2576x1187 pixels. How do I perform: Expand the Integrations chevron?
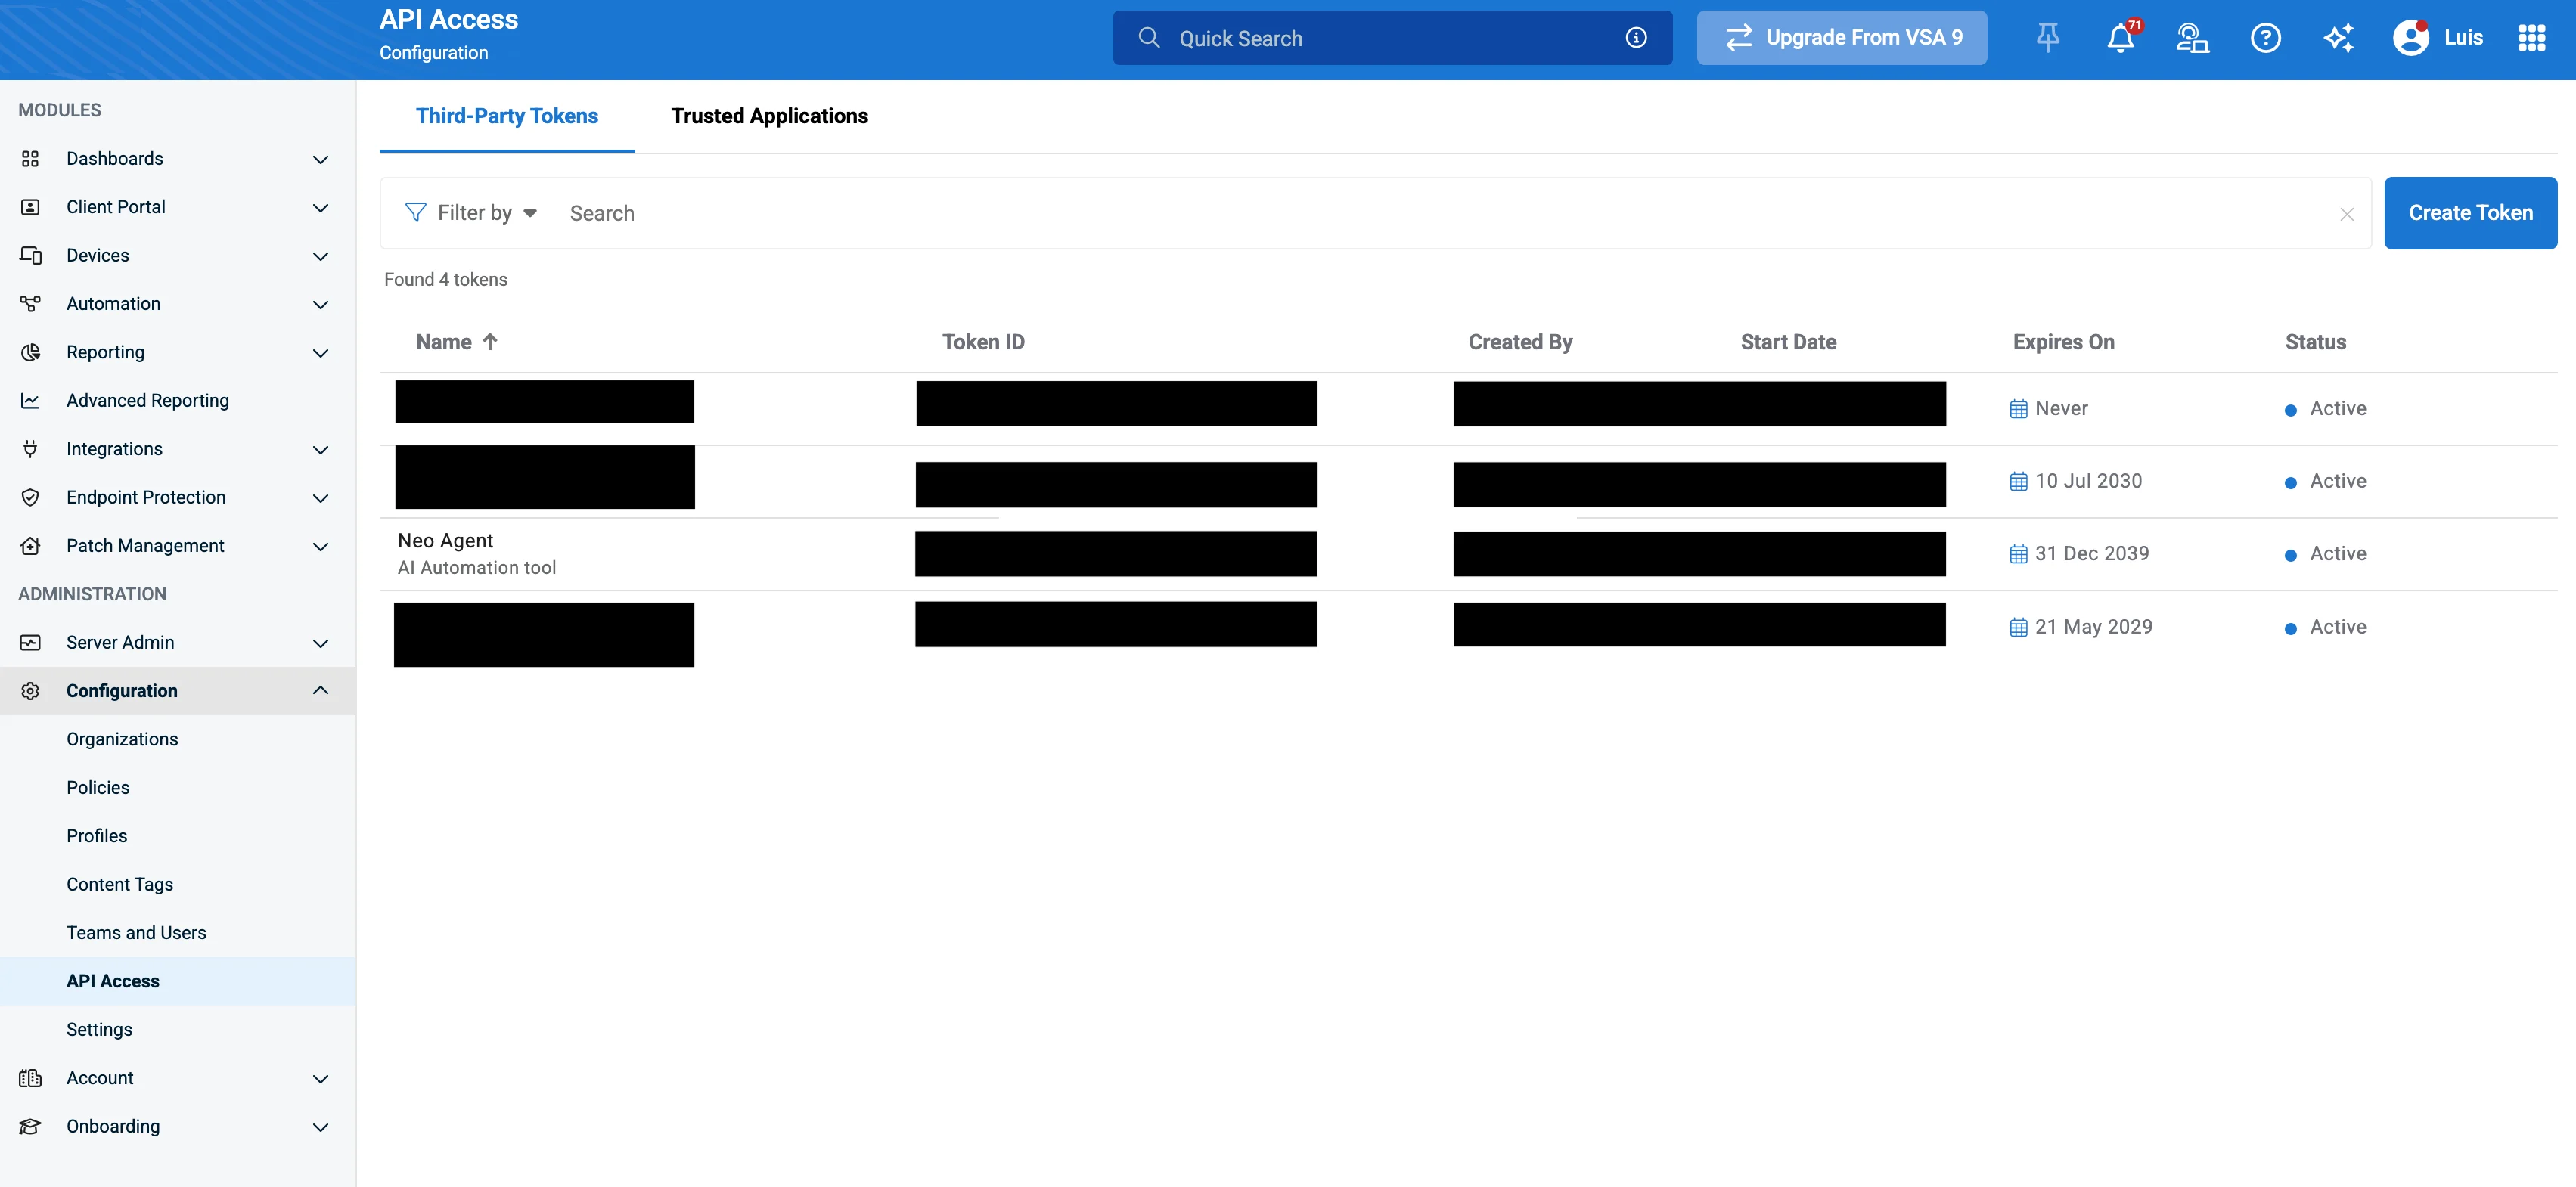pyautogui.click(x=320, y=449)
